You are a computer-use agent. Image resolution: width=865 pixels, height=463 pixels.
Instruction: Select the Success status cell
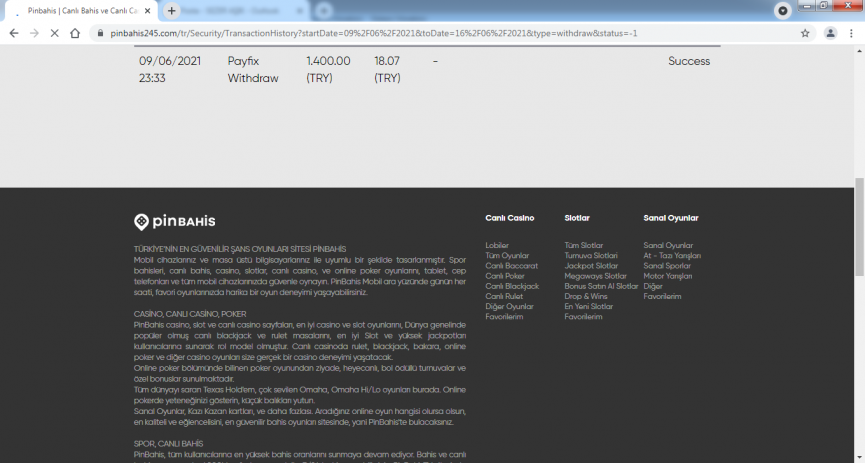pos(689,61)
